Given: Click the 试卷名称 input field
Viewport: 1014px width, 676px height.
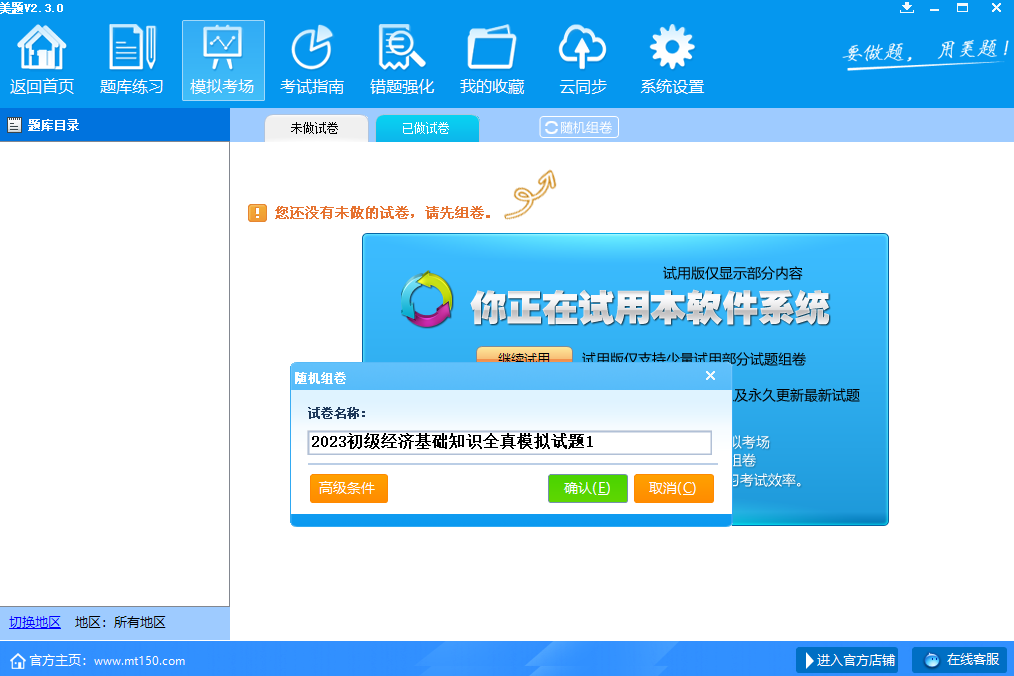Looking at the screenshot, I should tap(510, 442).
